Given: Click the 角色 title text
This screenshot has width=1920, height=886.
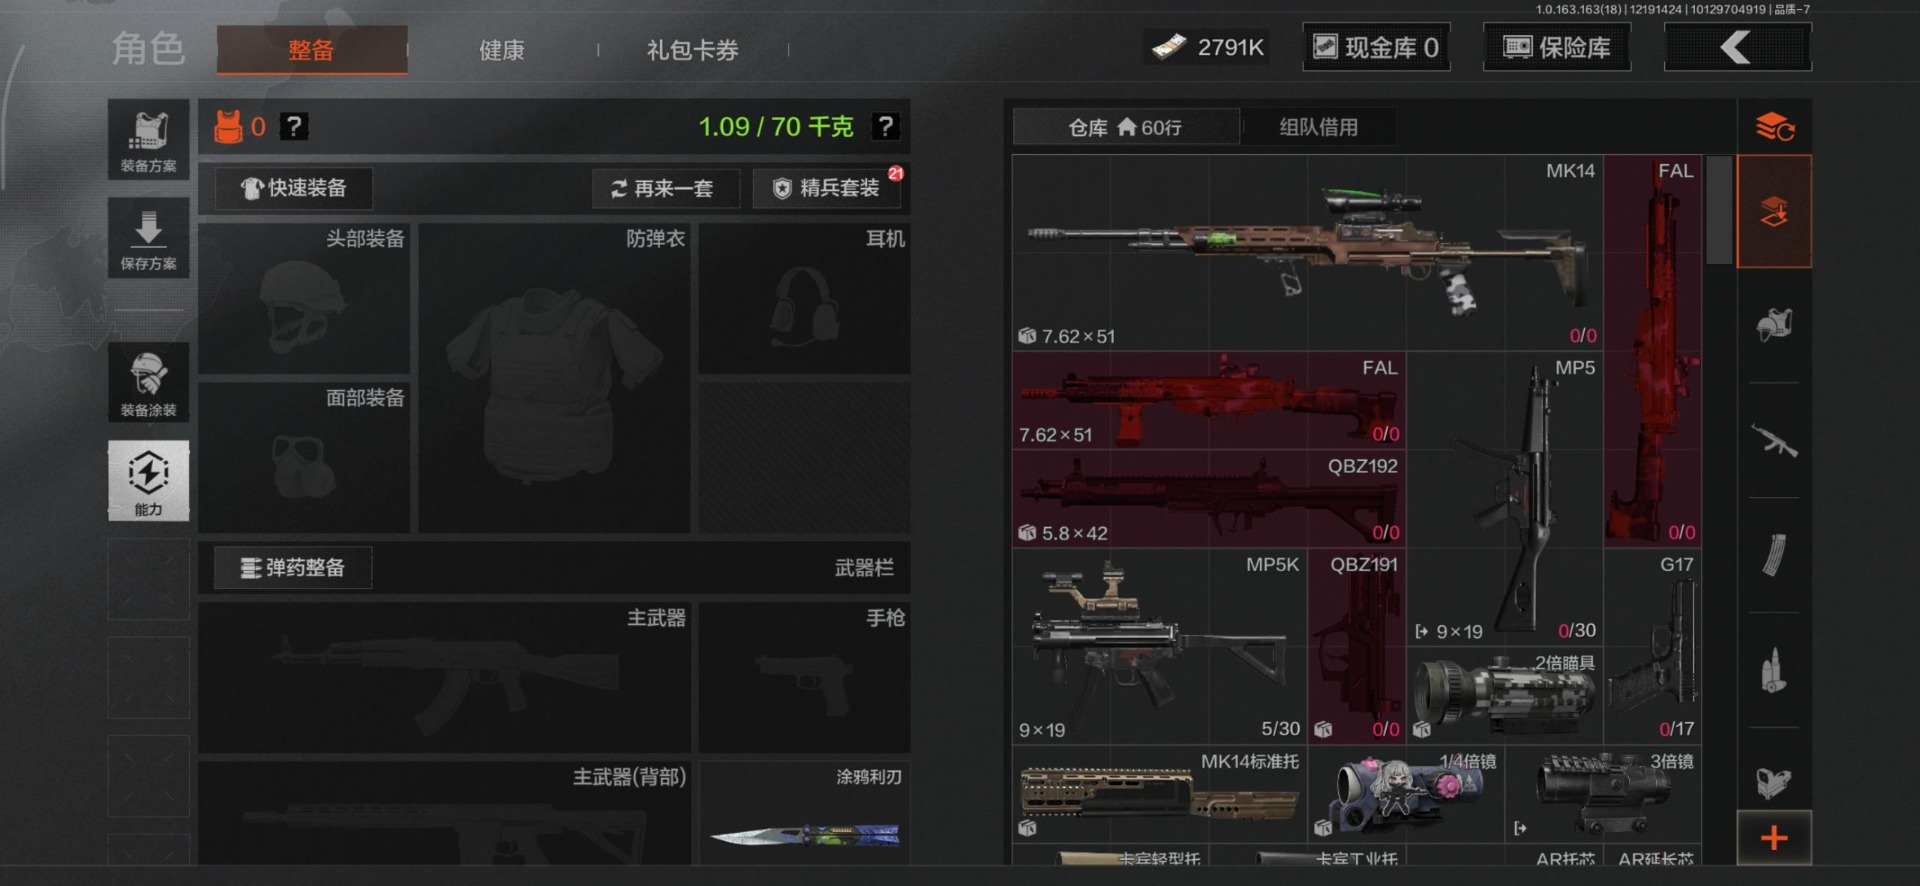Looking at the screenshot, I should pos(149,49).
